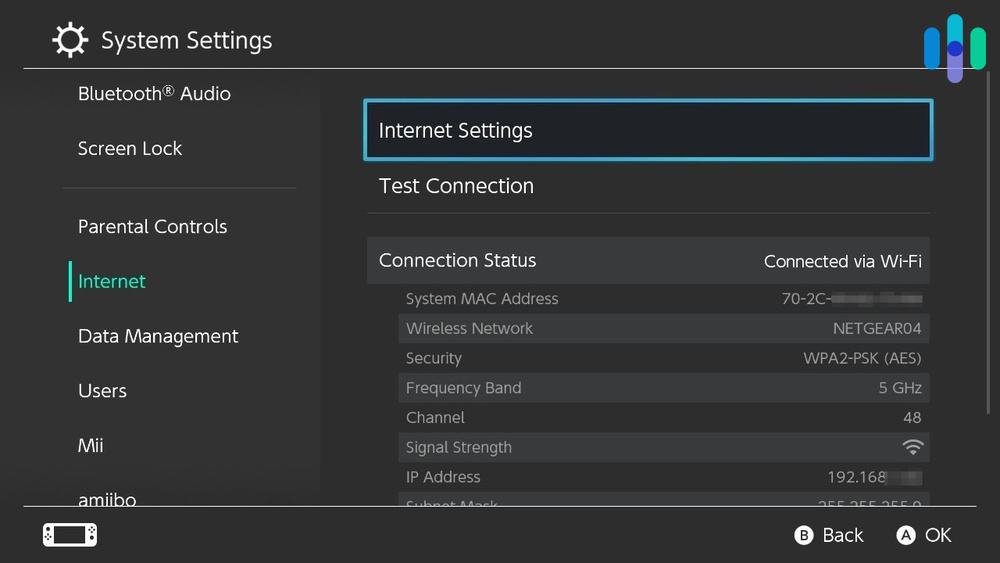Click the right-side vertical scrollbar
The width and height of the screenshot is (1000, 563).
[x=989, y=242]
